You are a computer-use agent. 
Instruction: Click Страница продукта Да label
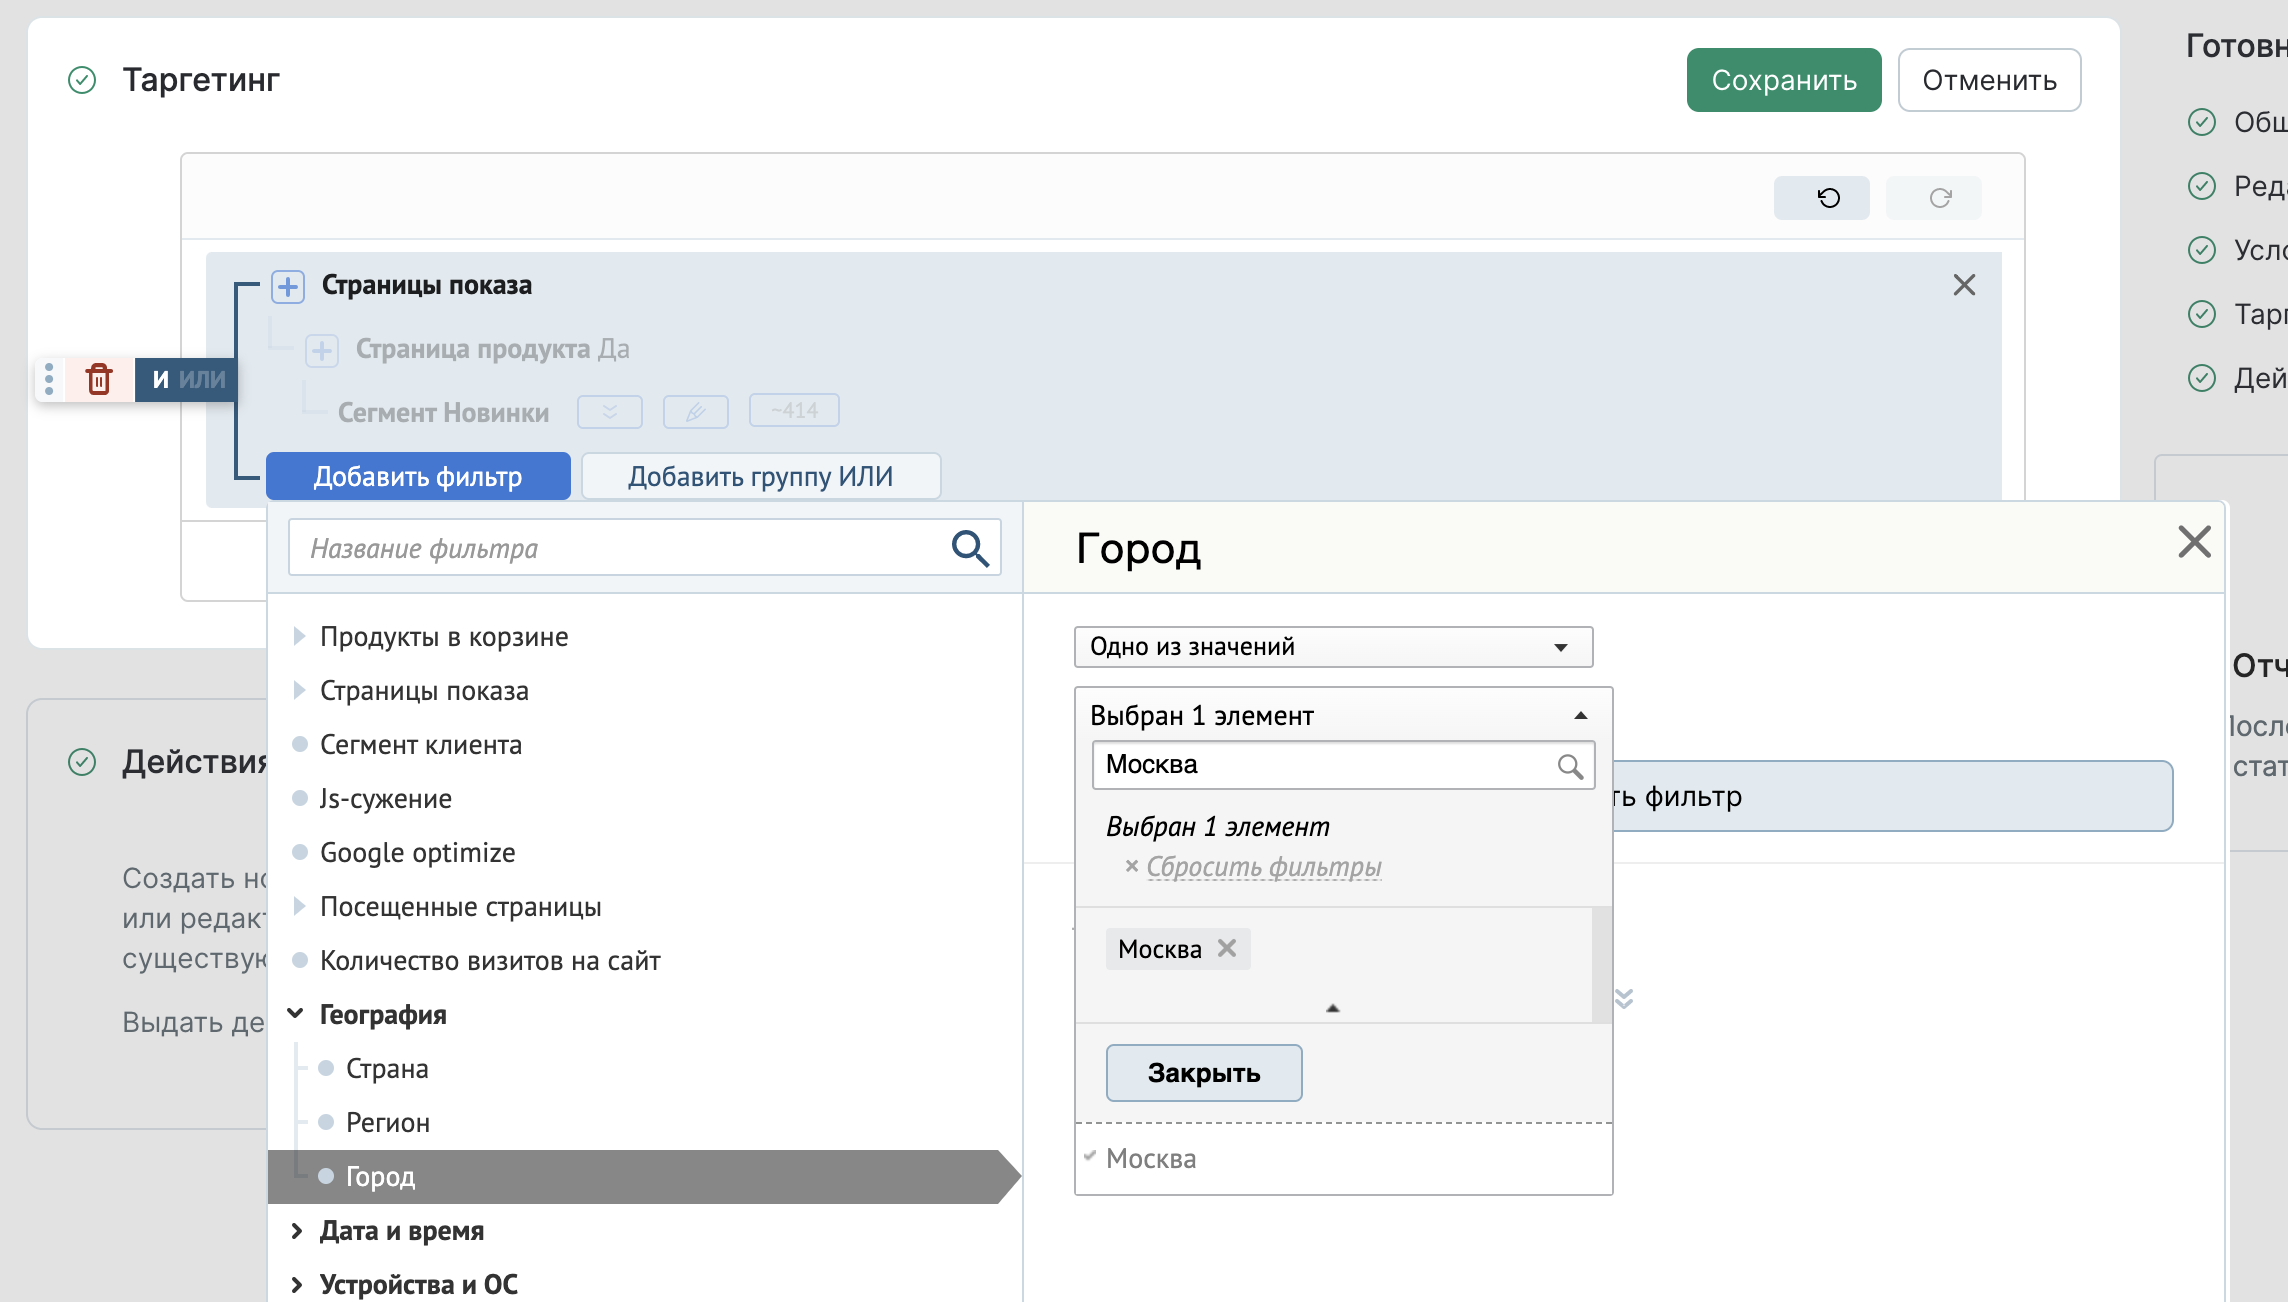tap(493, 349)
